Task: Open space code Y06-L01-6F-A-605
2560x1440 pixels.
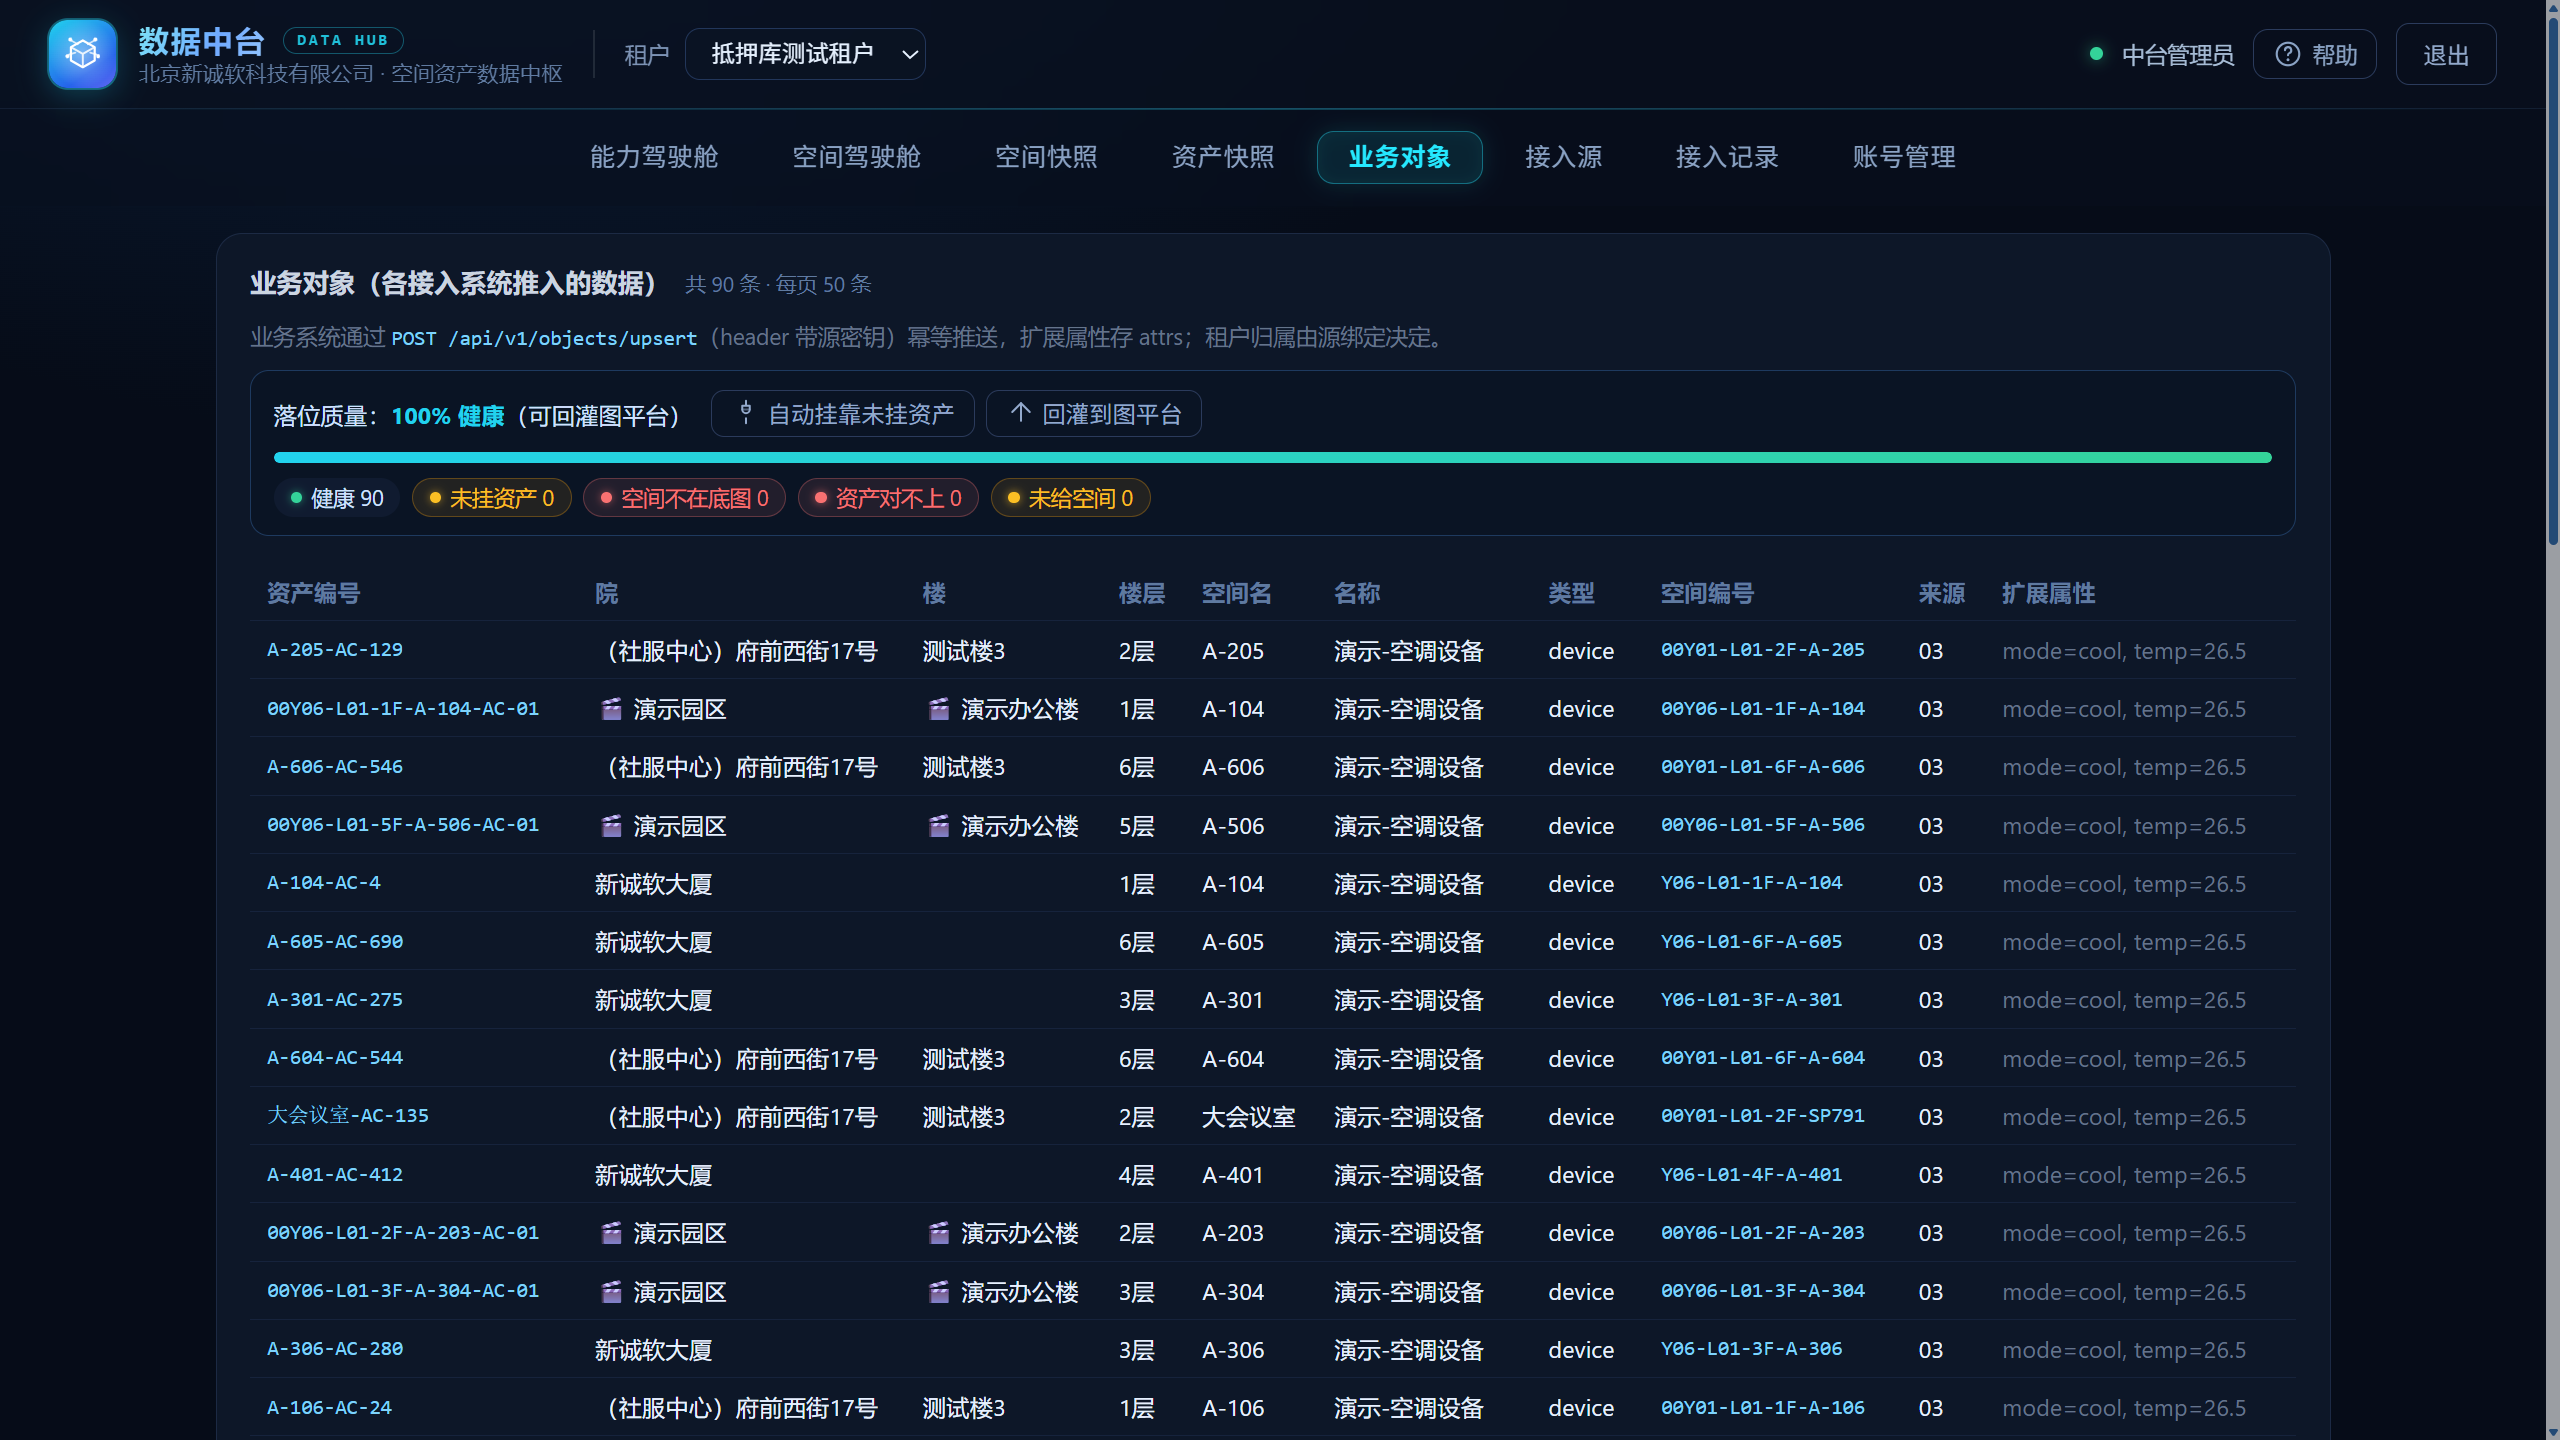Action: click(x=1751, y=941)
